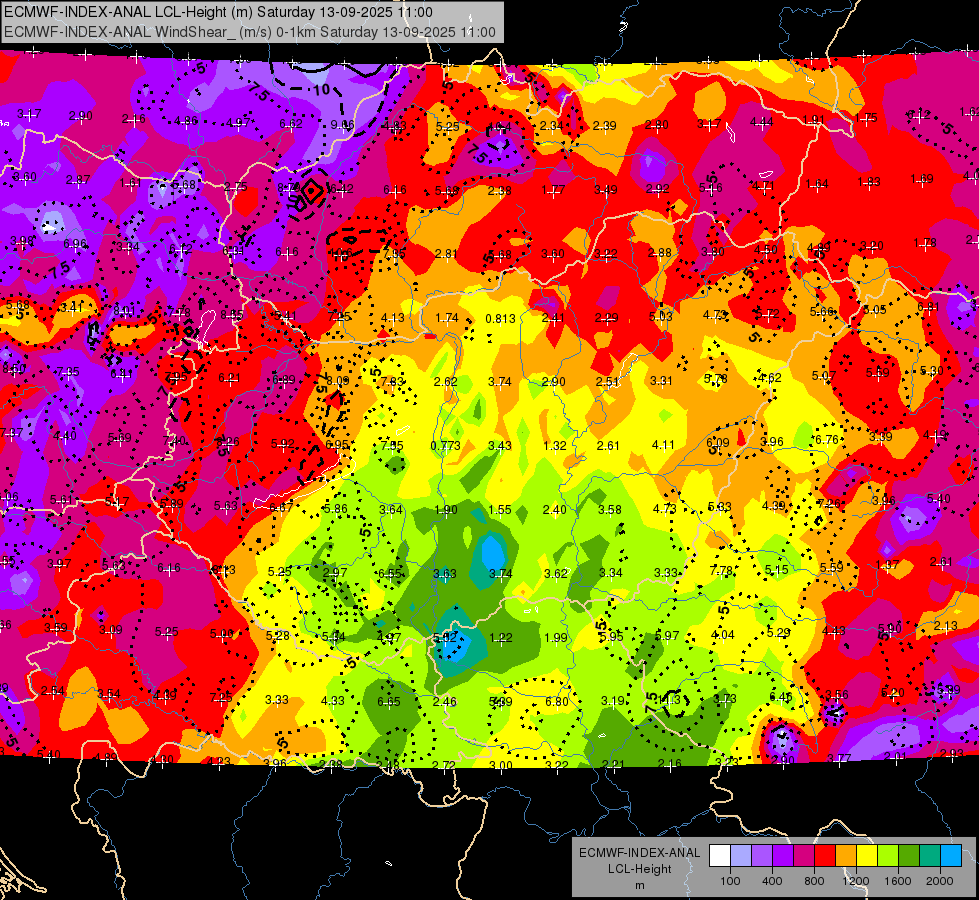The image size is (979, 900).
Task: Select the grid value 1.55
Action: pos(500,510)
